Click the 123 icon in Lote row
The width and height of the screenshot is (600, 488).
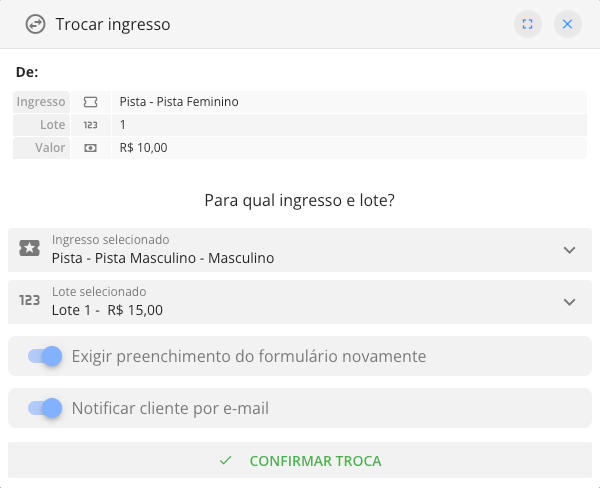91,125
